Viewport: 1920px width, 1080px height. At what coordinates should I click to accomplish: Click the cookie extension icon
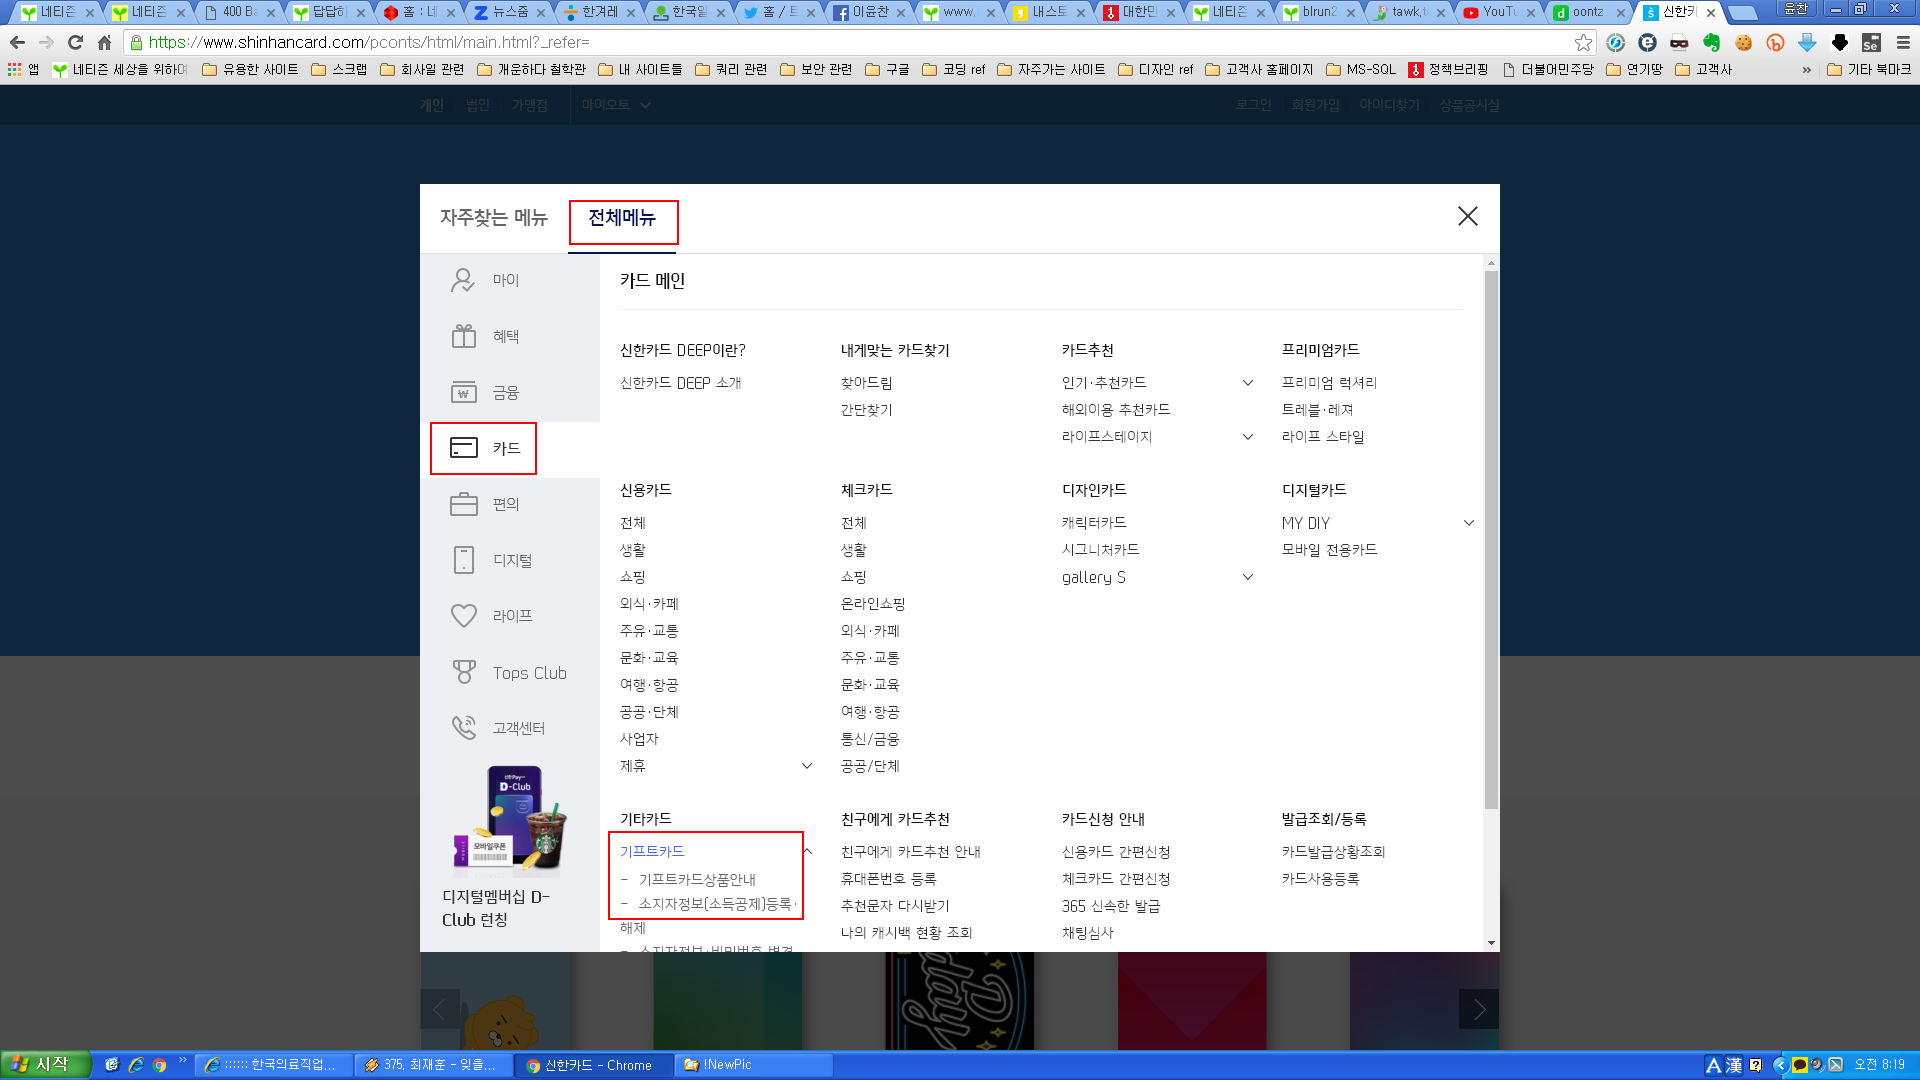[x=1743, y=42]
